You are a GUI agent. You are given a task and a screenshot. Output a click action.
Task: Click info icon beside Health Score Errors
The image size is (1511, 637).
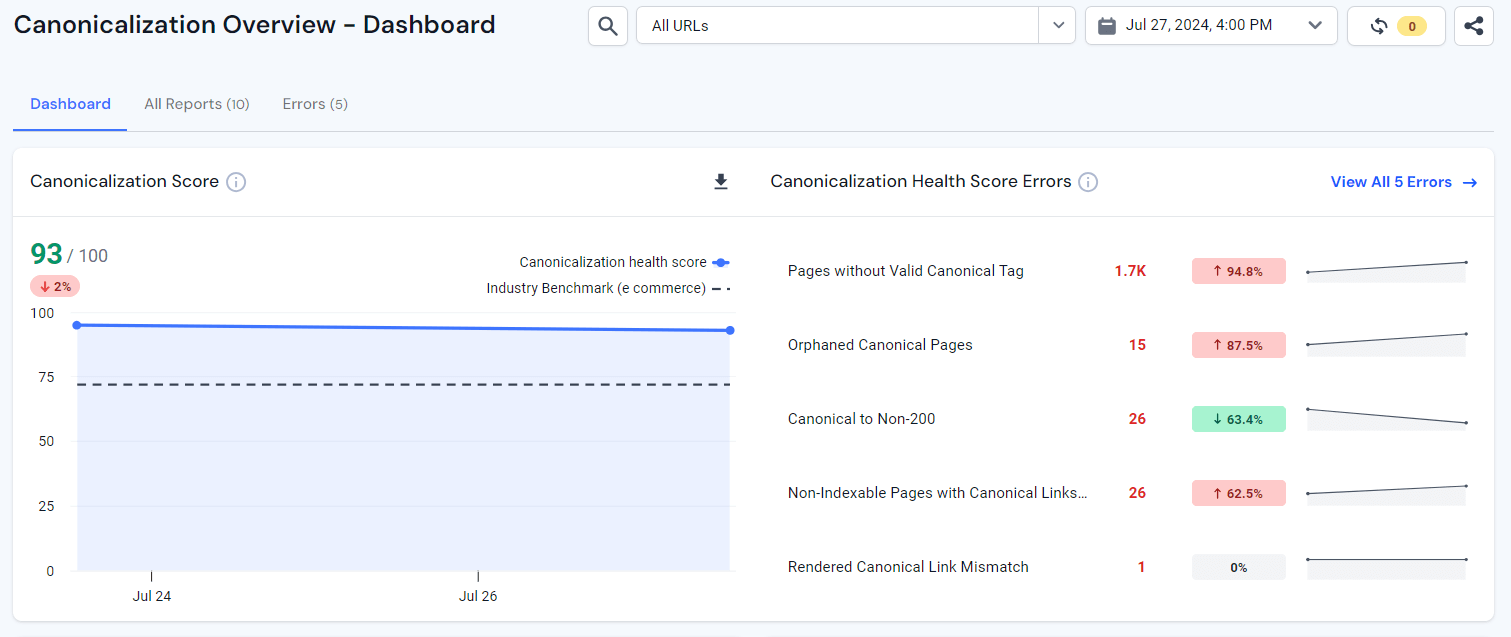pyautogui.click(x=1088, y=182)
